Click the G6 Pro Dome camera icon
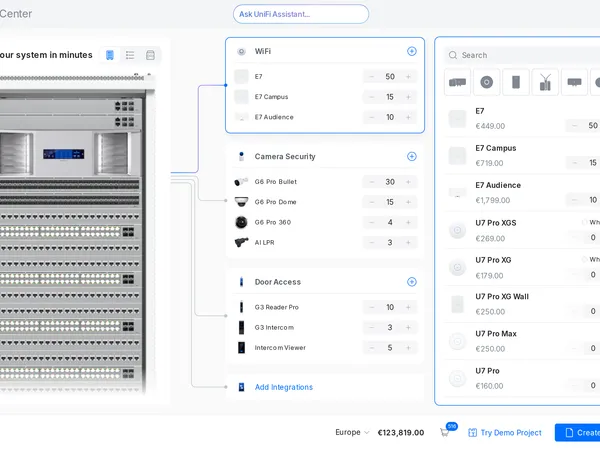The height and width of the screenshot is (450, 600). (241, 202)
